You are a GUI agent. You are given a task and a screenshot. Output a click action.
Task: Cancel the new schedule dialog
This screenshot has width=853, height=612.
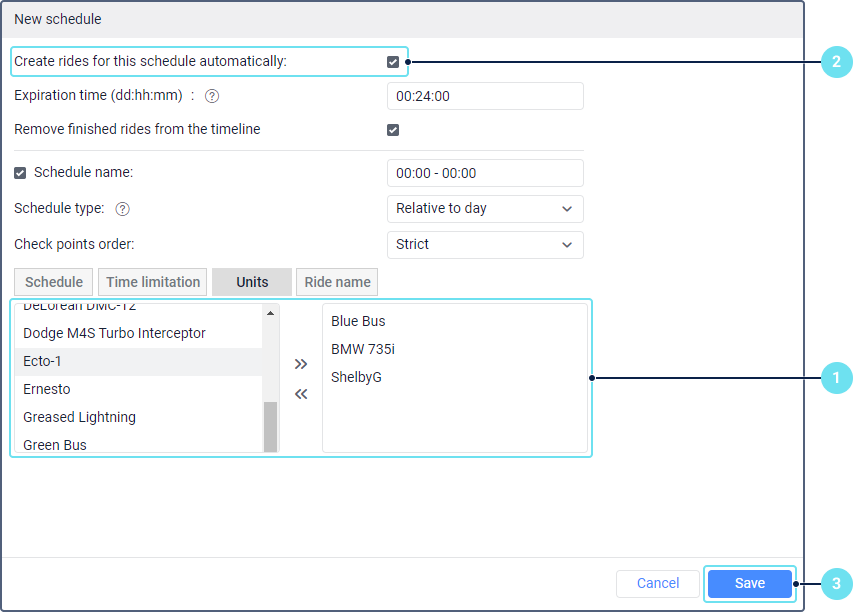(x=658, y=583)
